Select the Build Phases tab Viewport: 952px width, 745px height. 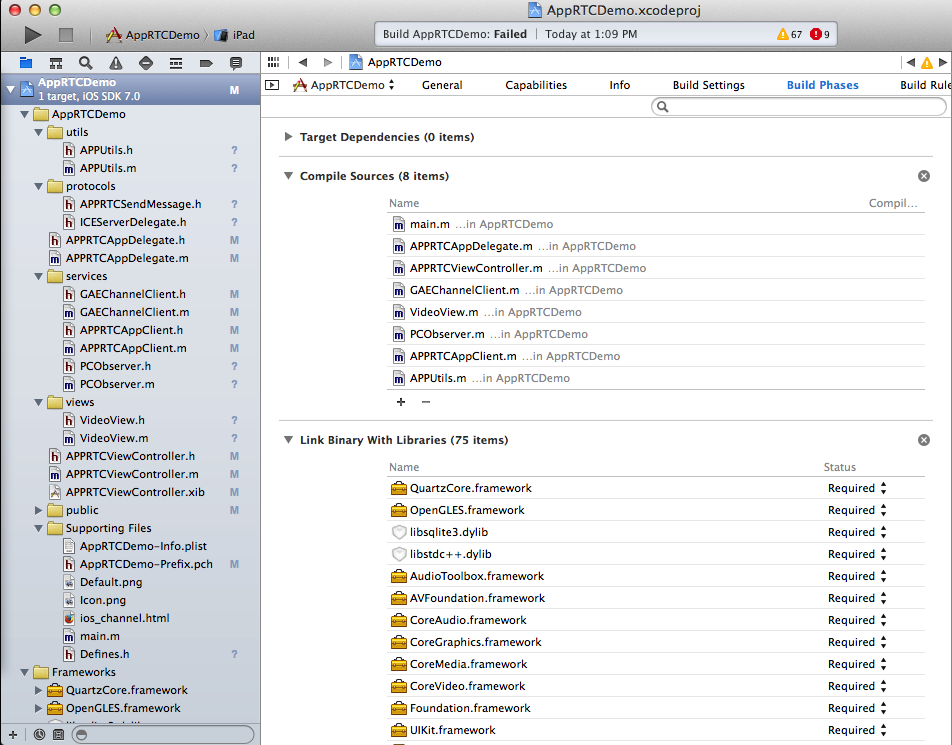[x=823, y=85]
